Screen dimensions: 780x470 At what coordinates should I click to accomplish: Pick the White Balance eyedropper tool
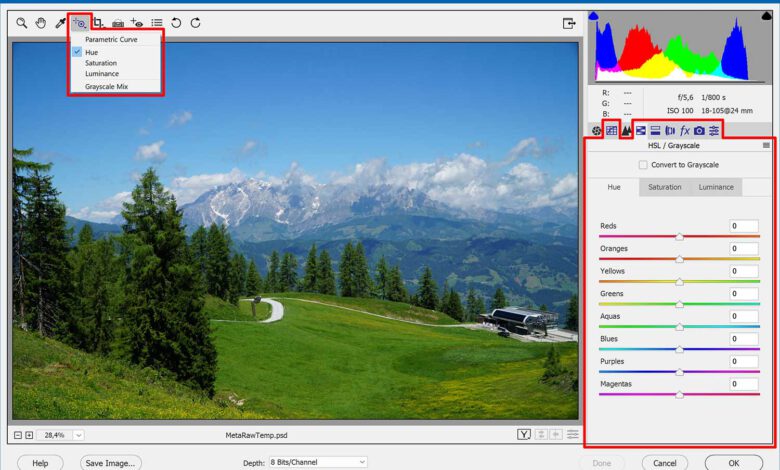click(x=60, y=22)
